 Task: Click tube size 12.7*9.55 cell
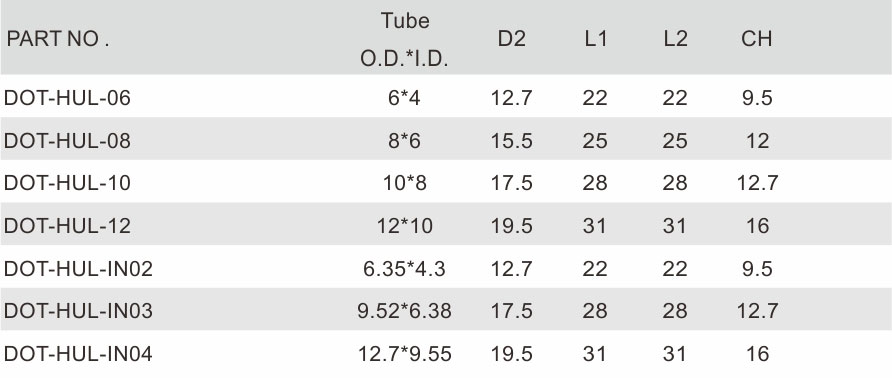coord(404,354)
